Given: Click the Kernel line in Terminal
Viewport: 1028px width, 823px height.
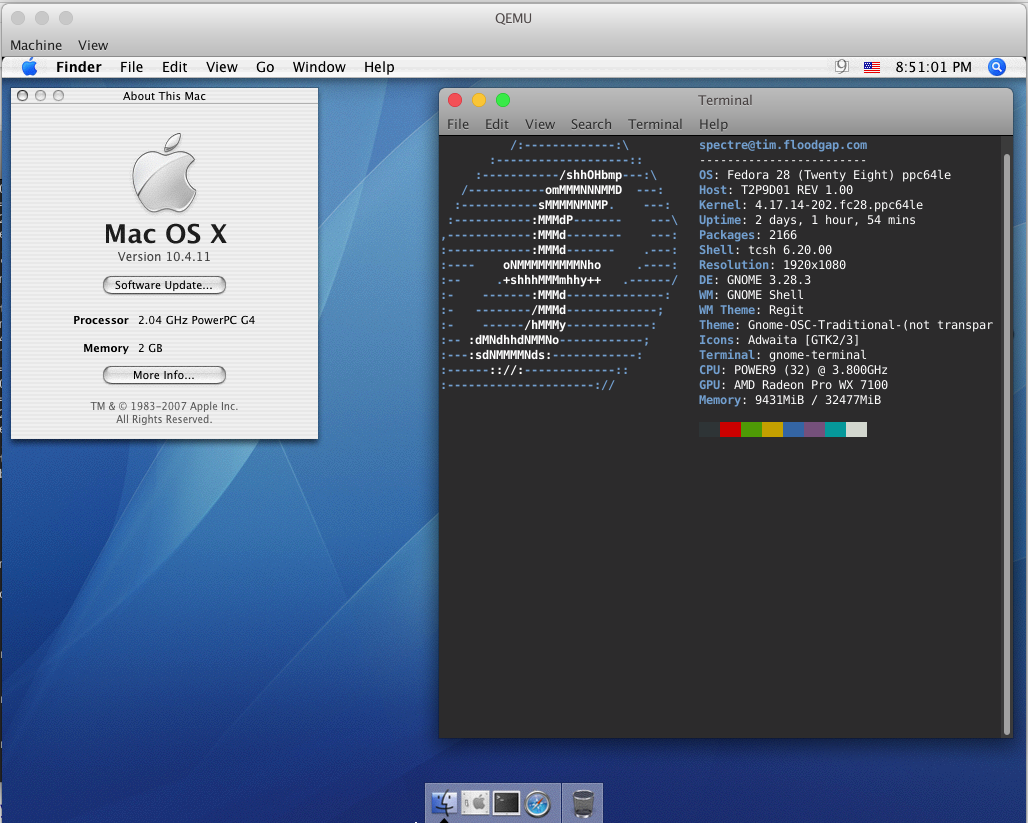Looking at the screenshot, I should (811, 205).
